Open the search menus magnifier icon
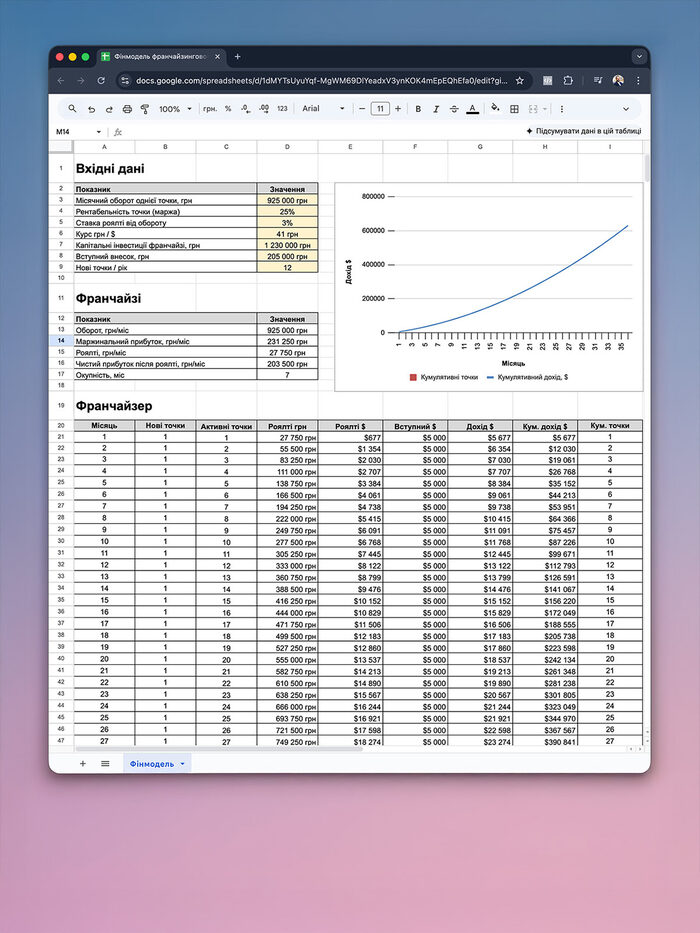This screenshot has width=700, height=933. pyautogui.click(x=72, y=109)
